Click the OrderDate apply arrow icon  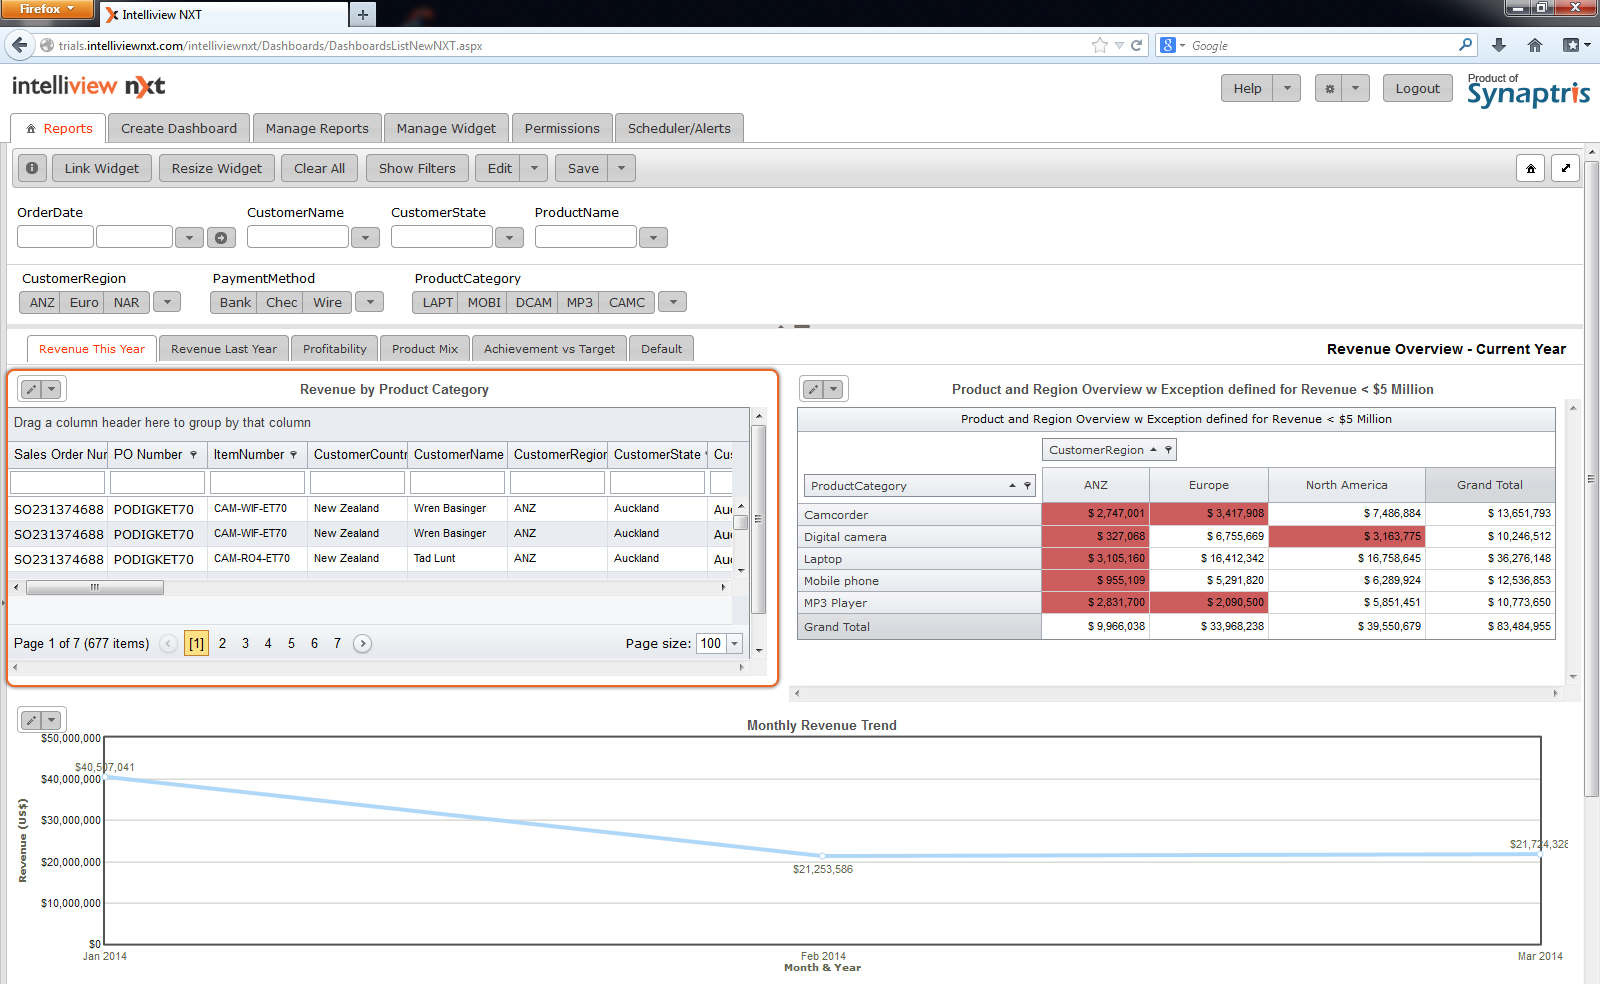pyautogui.click(x=221, y=237)
